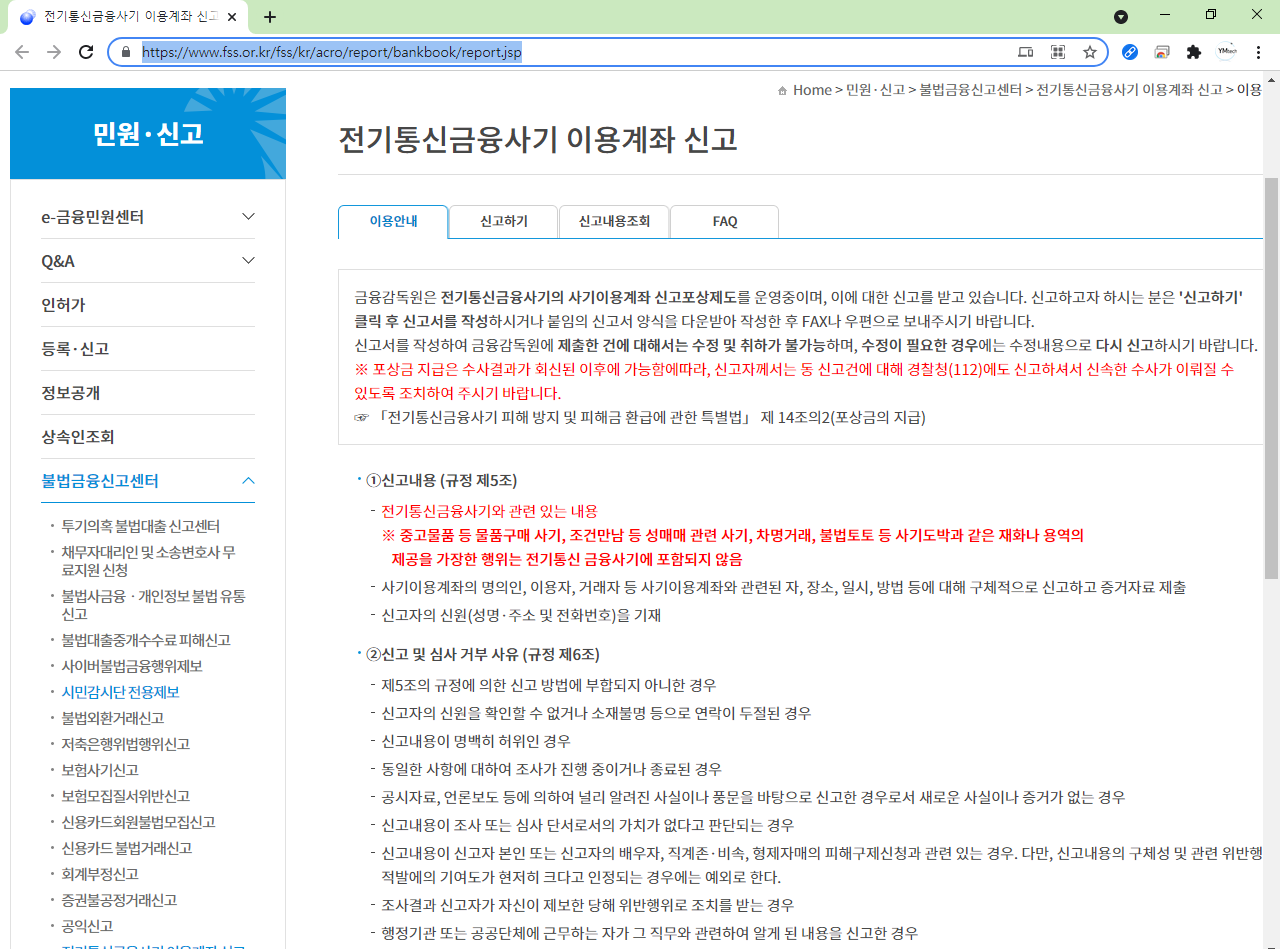Open 시민감시단 전용제보 link

point(120,692)
